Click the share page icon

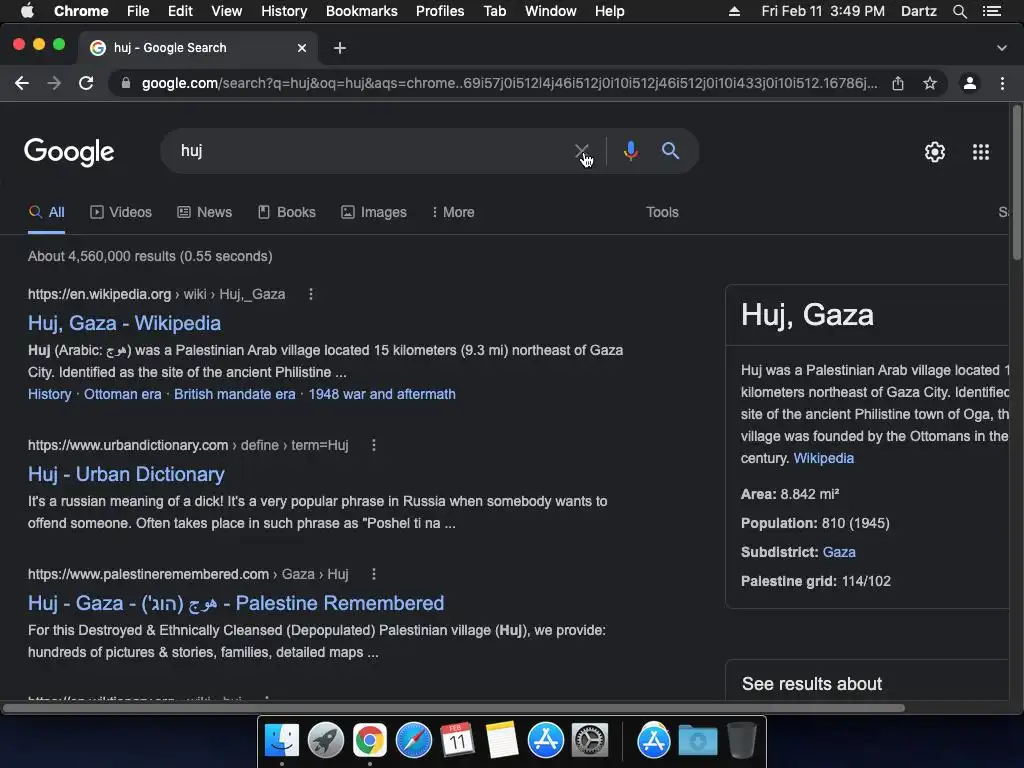(x=898, y=83)
